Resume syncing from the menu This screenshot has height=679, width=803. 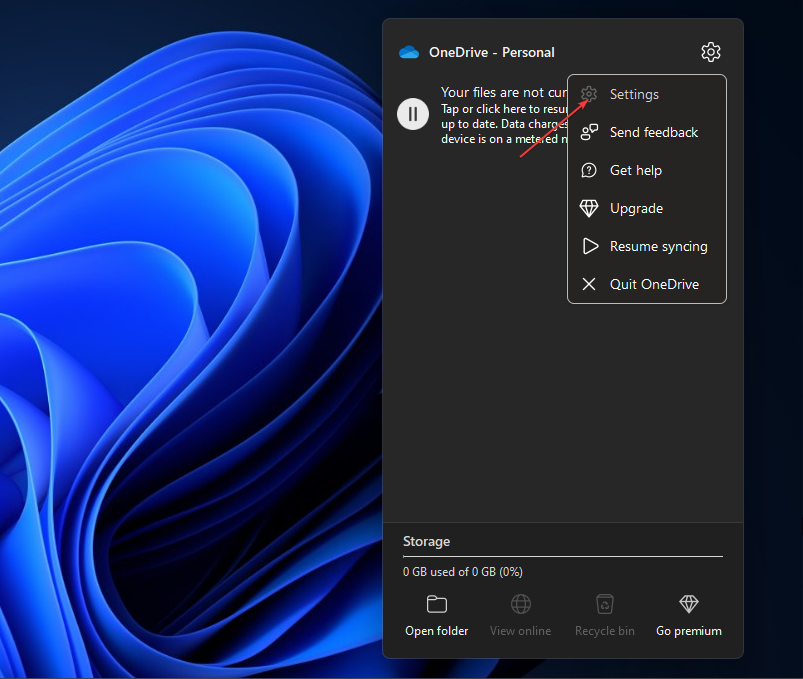pos(647,246)
